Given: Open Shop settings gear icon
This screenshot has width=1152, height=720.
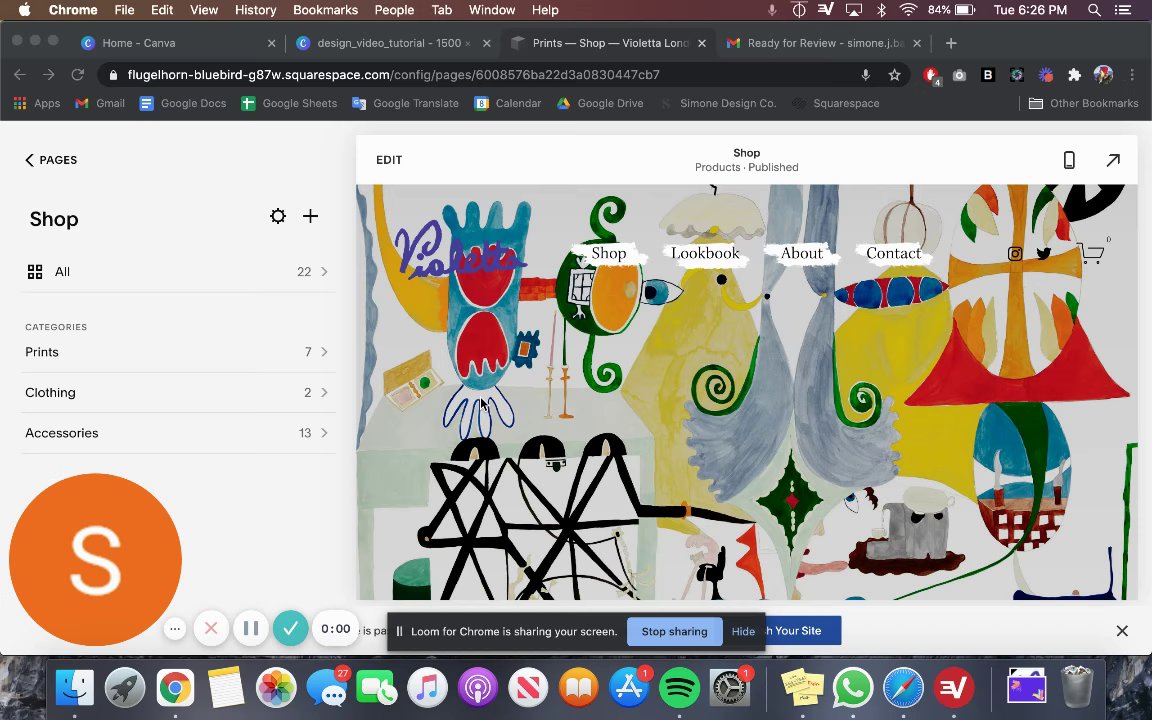Looking at the screenshot, I should tap(278, 216).
